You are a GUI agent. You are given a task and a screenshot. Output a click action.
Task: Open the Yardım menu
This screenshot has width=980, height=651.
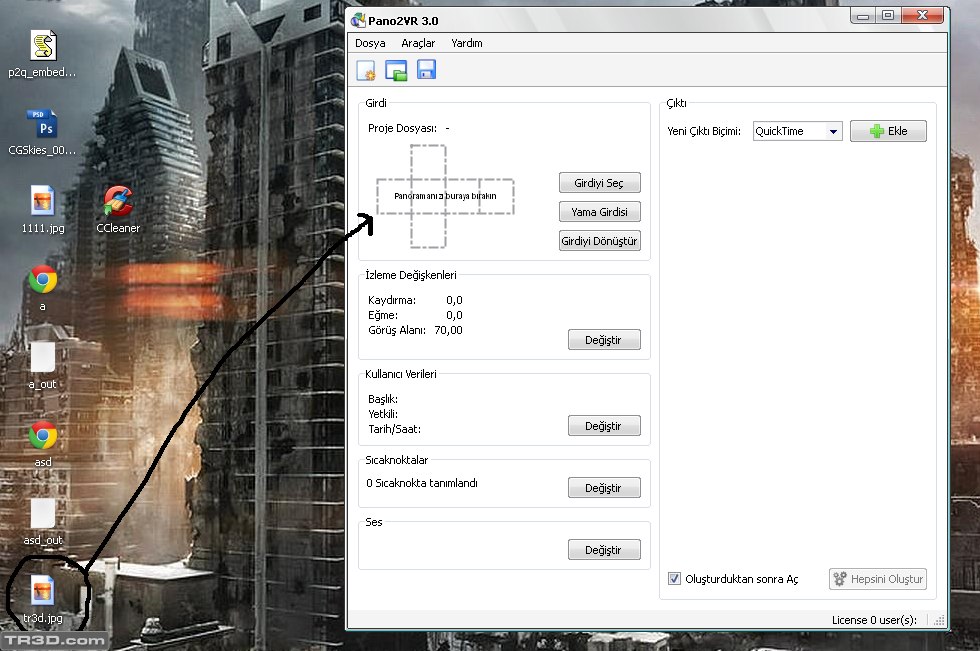467,43
